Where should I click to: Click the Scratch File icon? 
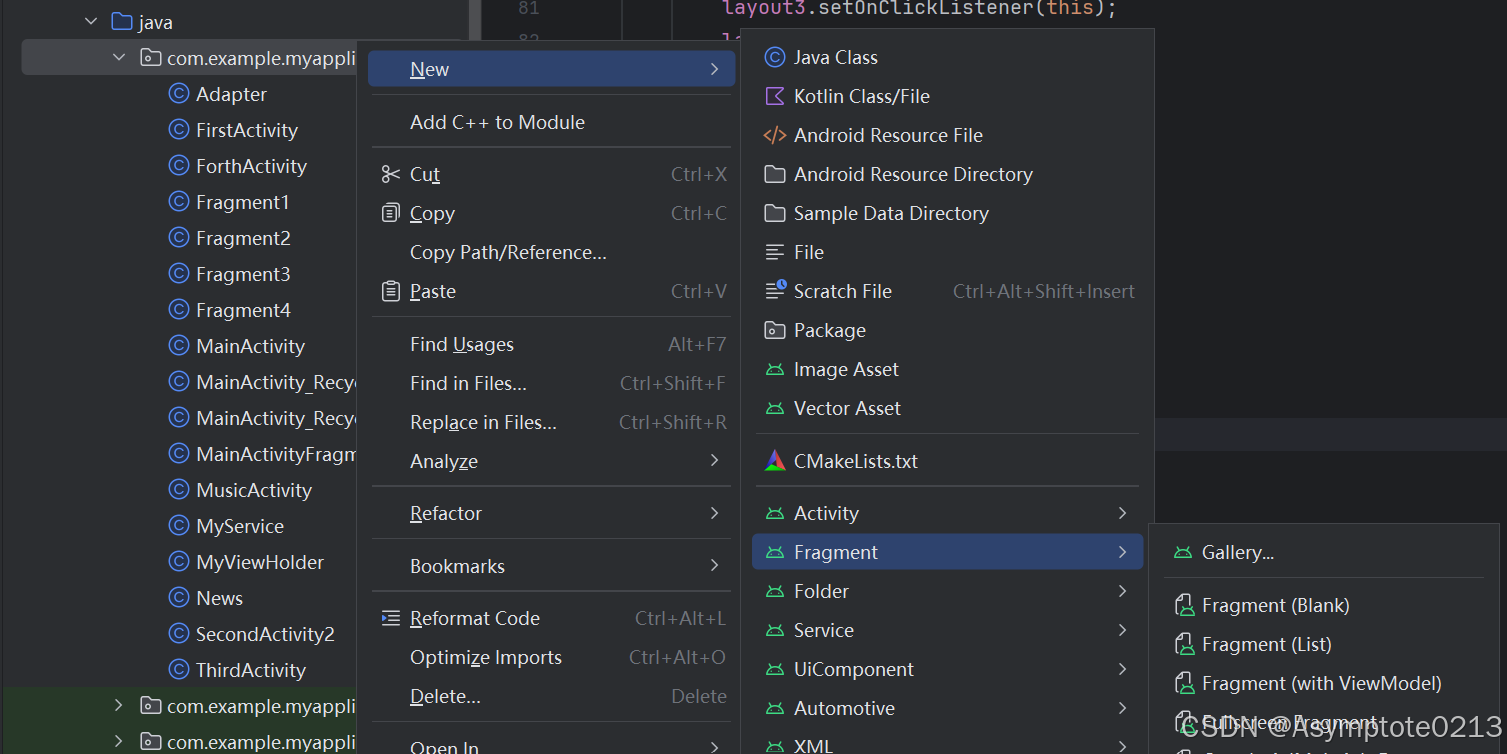(775, 291)
